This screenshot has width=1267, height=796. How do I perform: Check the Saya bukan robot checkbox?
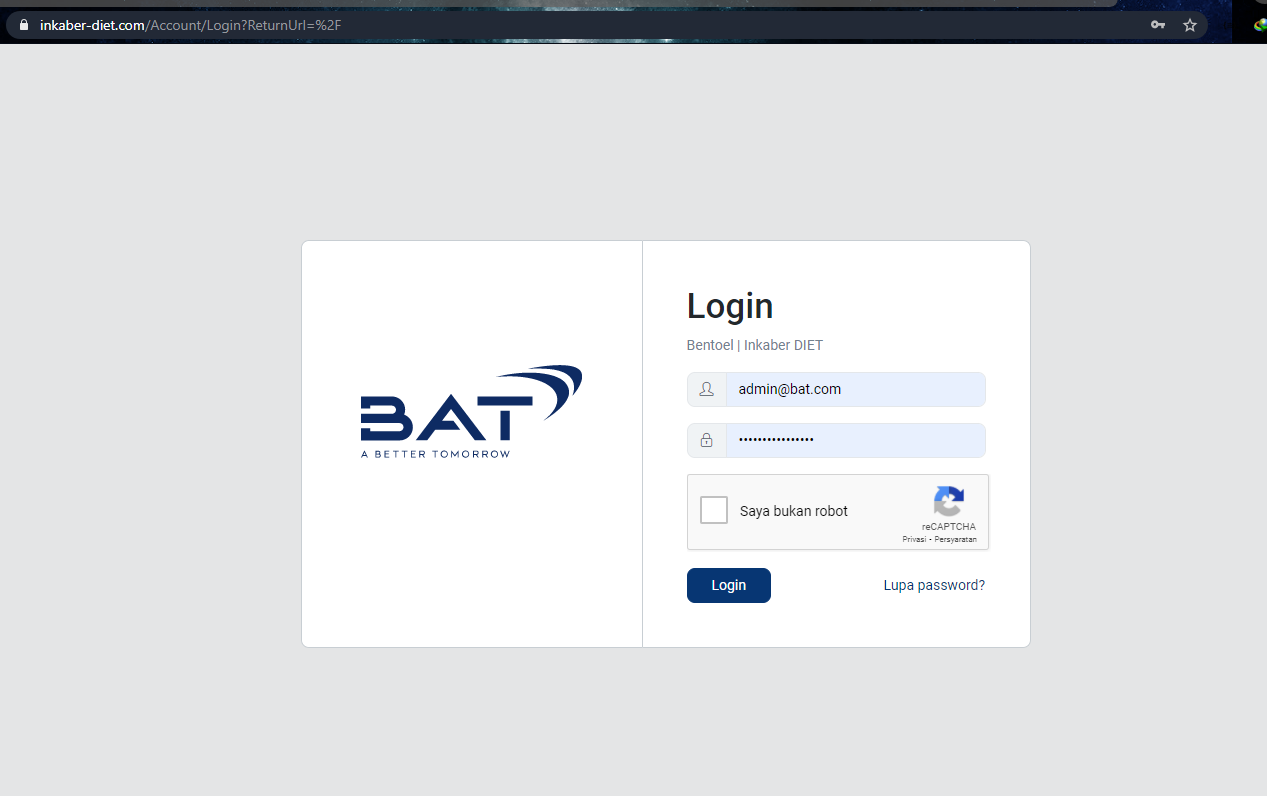coord(714,510)
